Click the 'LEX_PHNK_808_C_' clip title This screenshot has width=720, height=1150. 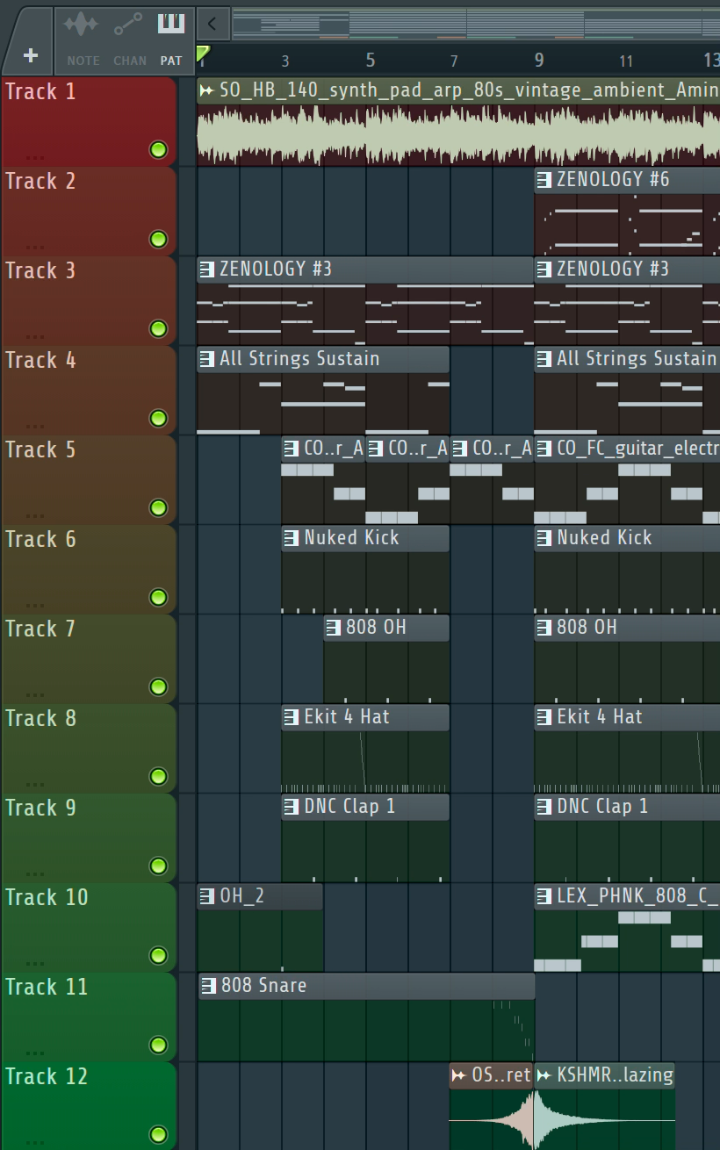coord(637,896)
